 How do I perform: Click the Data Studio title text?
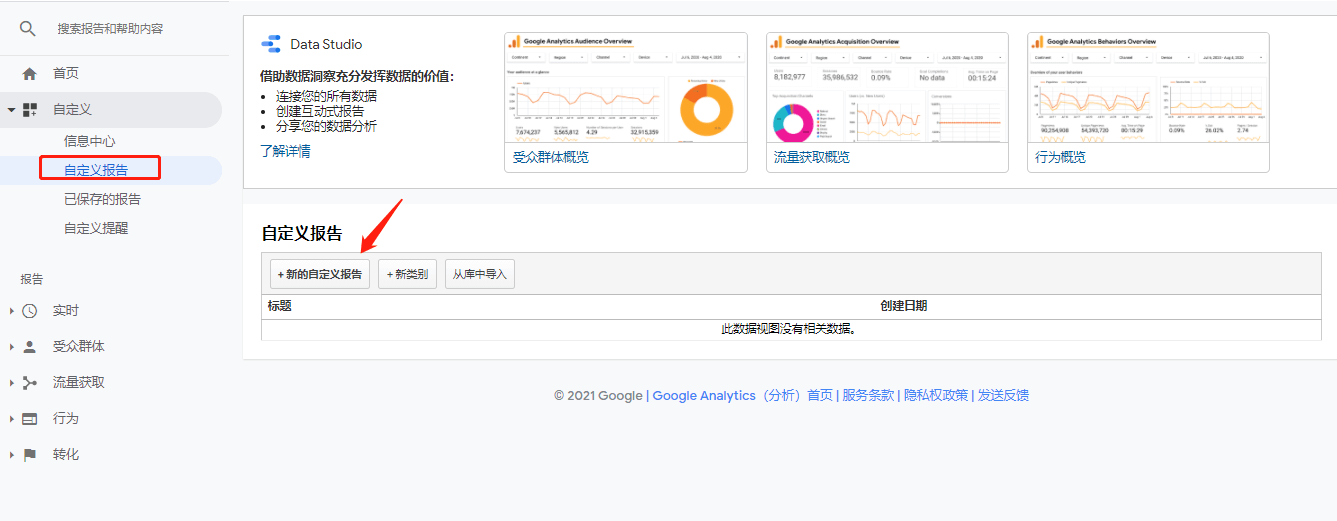pos(326,44)
